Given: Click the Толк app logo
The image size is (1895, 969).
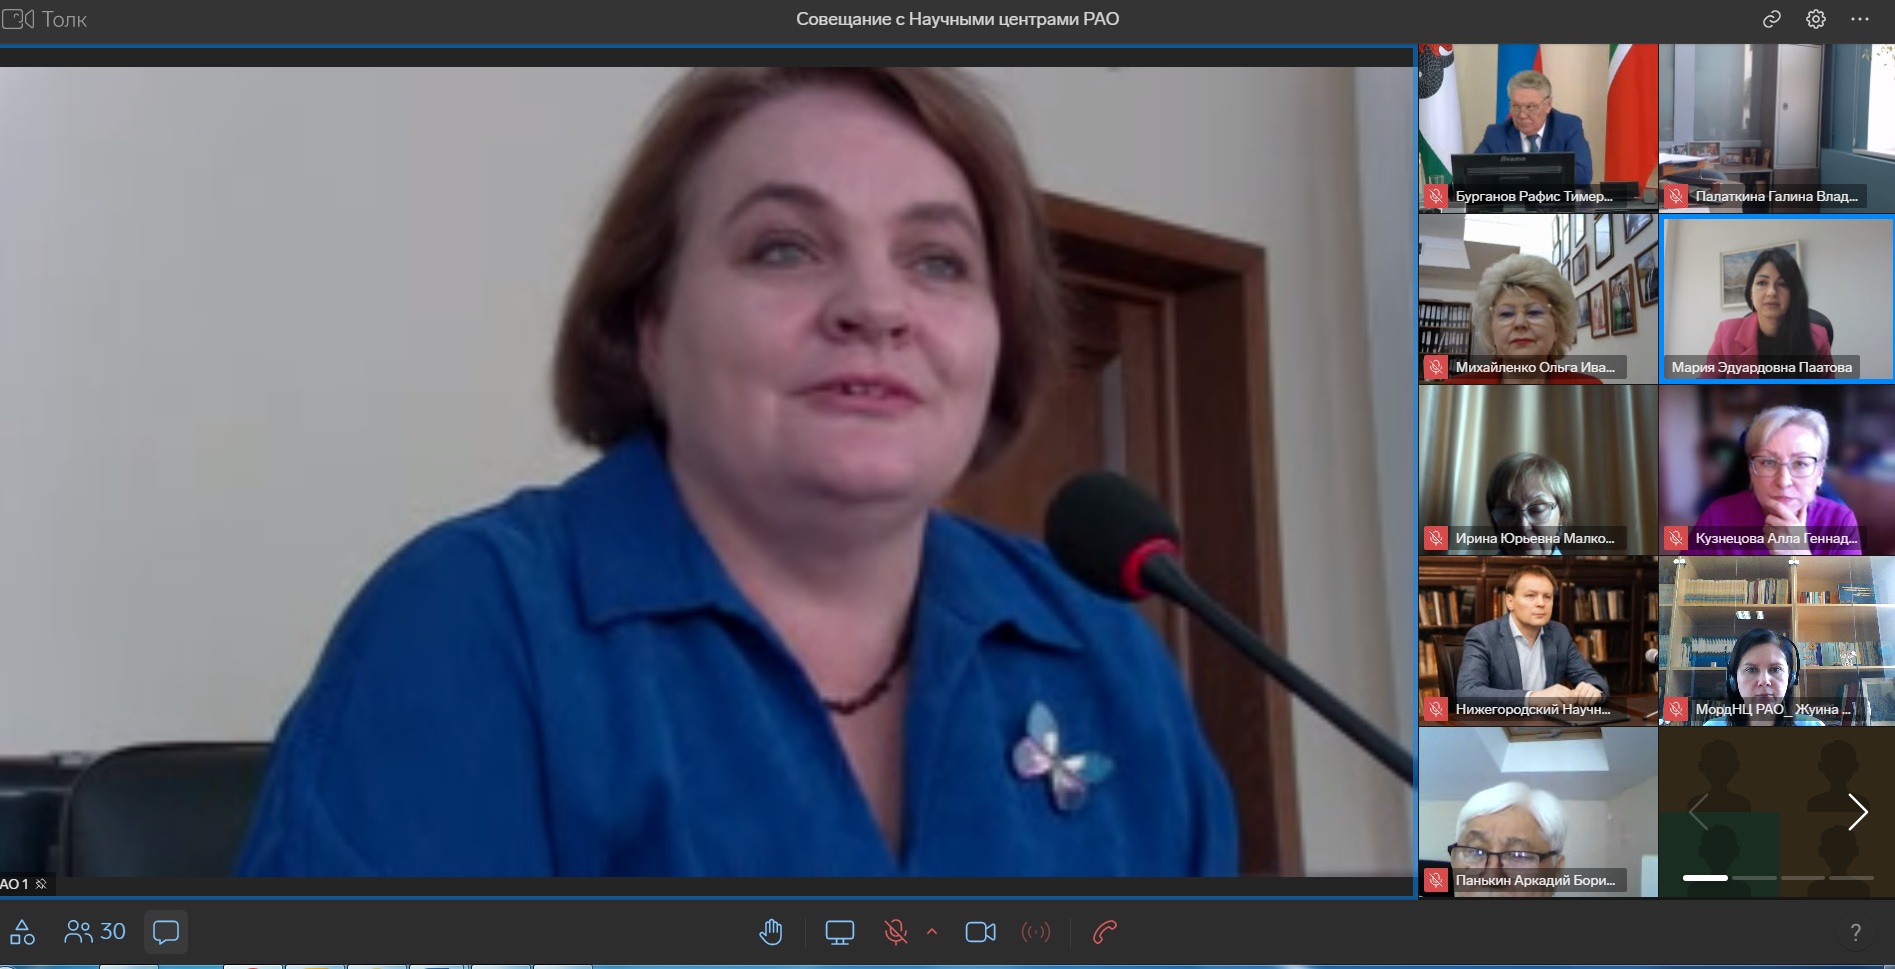Looking at the screenshot, I should [x=45, y=19].
